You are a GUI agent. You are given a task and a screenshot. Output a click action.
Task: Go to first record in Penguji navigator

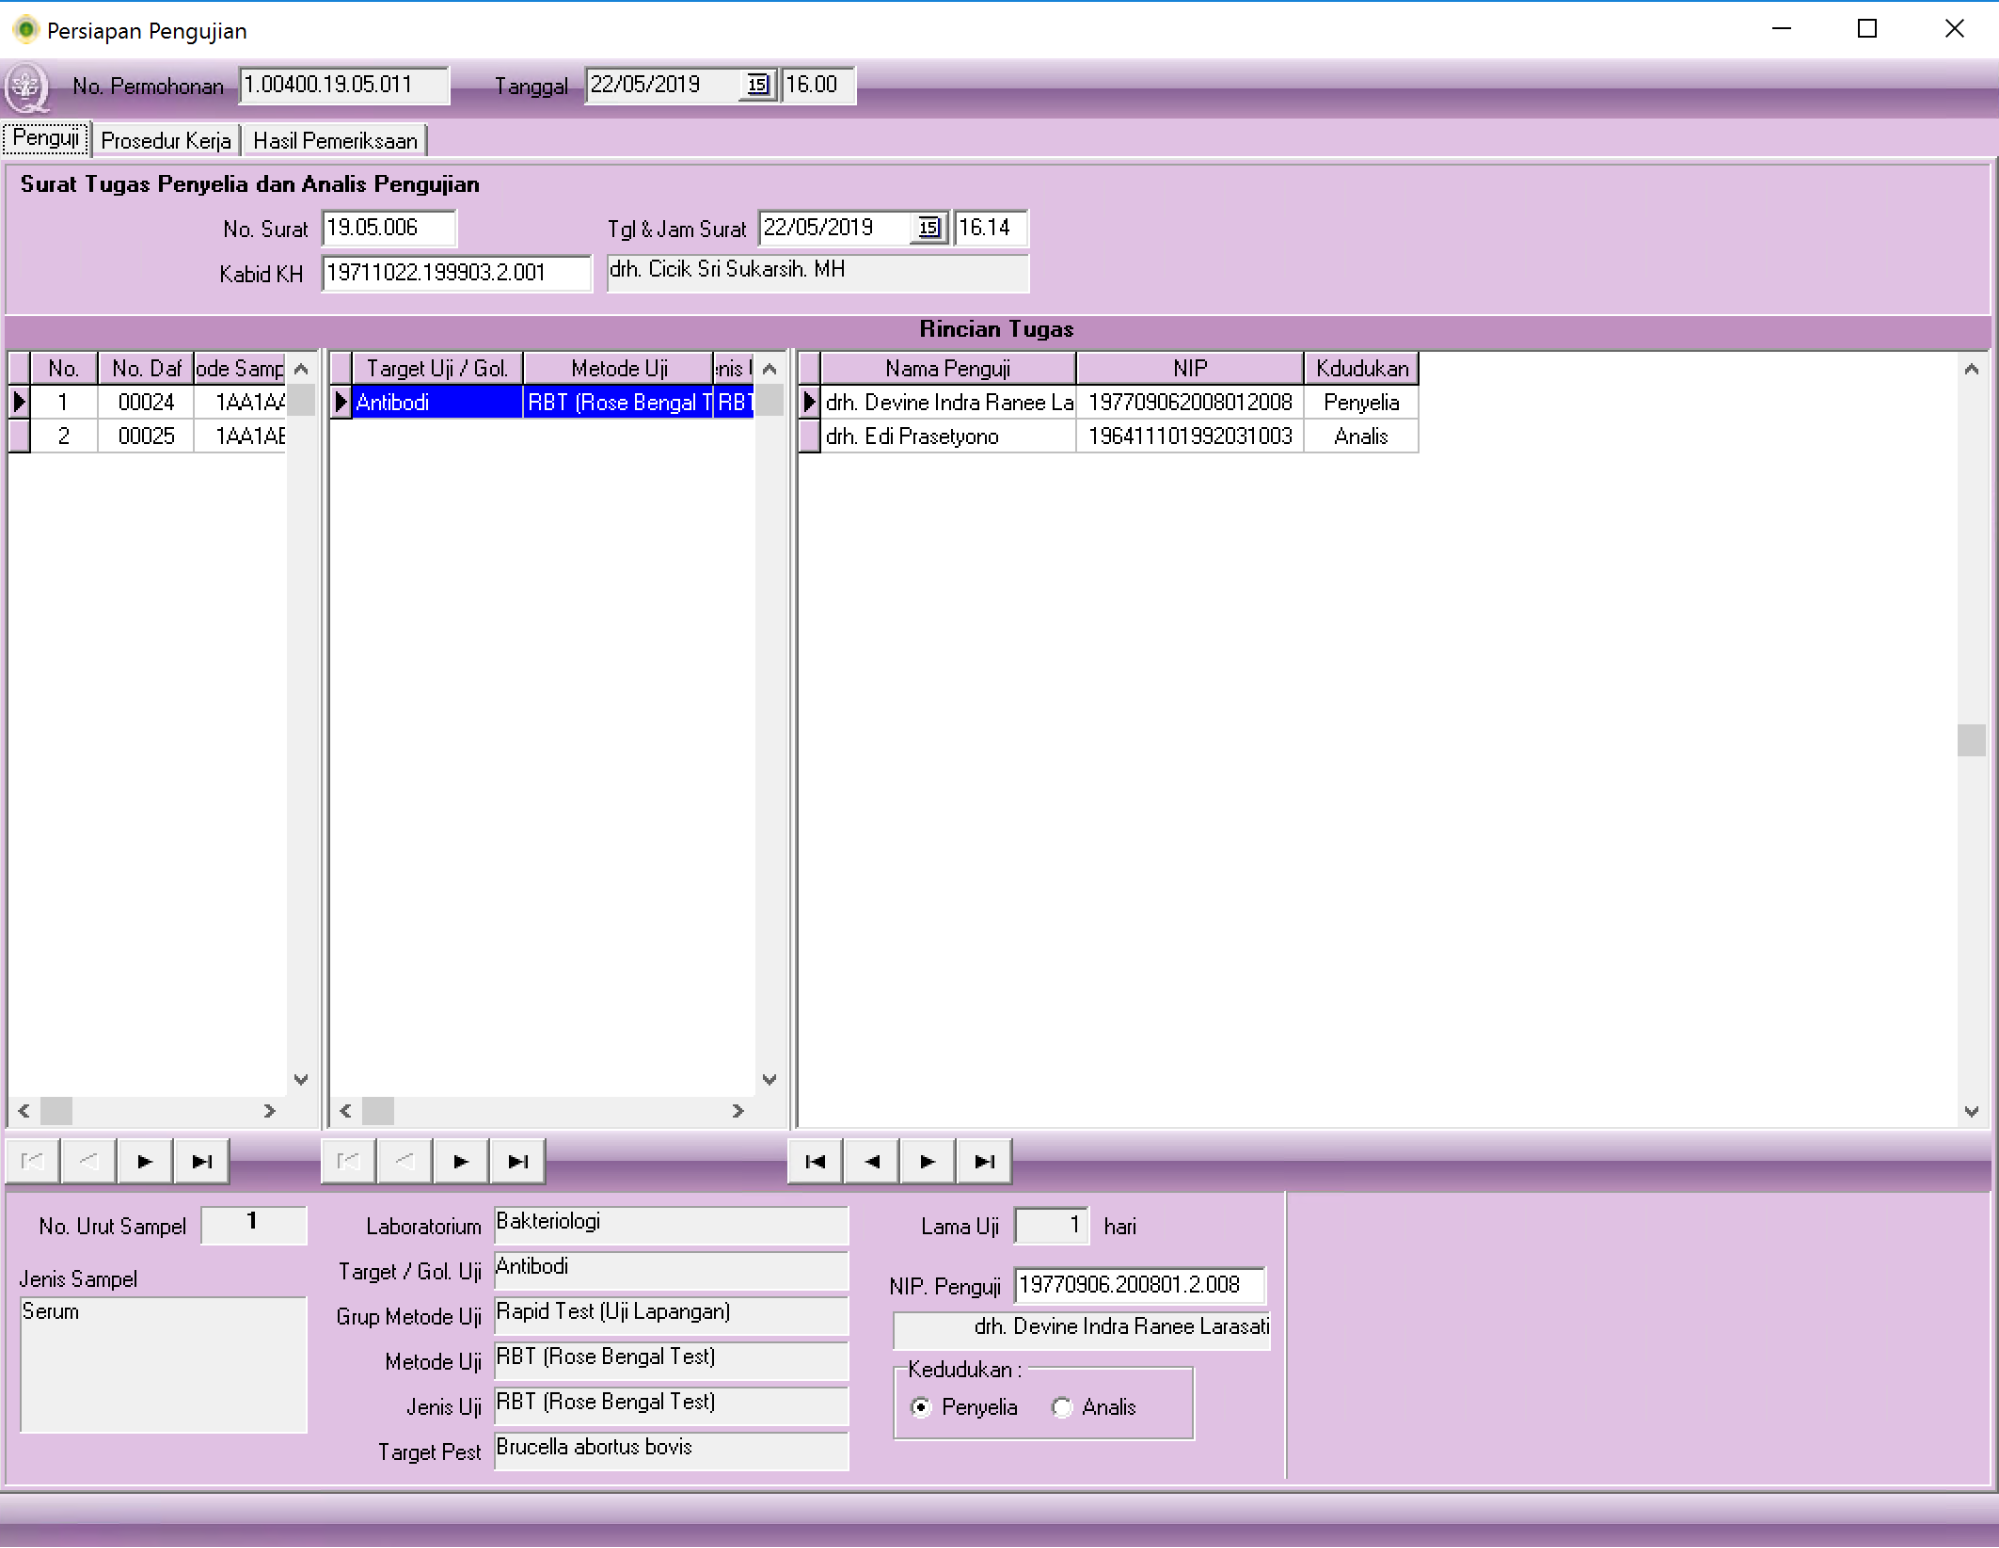815,1161
